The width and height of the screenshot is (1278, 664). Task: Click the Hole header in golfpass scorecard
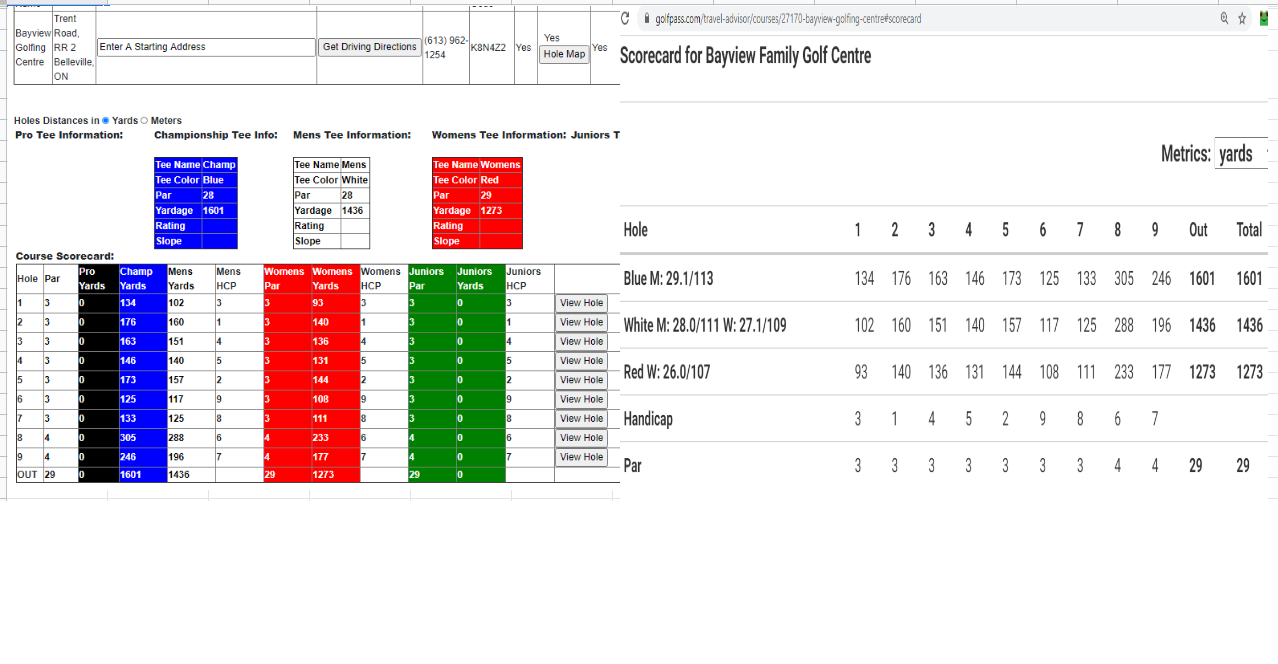635,230
